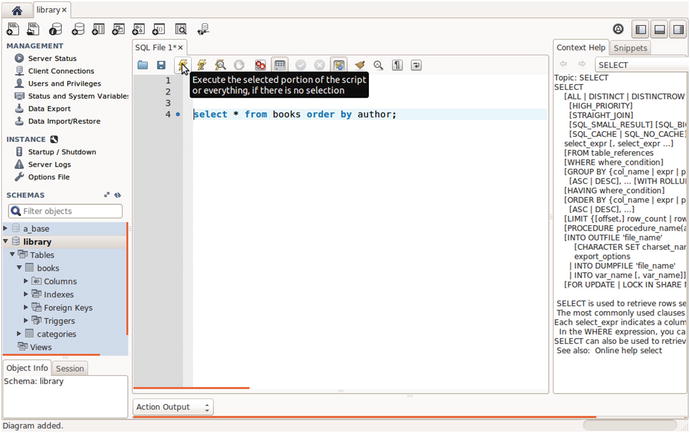Click the commit transaction checkmark icon
The width and height of the screenshot is (690, 433).
(x=301, y=65)
